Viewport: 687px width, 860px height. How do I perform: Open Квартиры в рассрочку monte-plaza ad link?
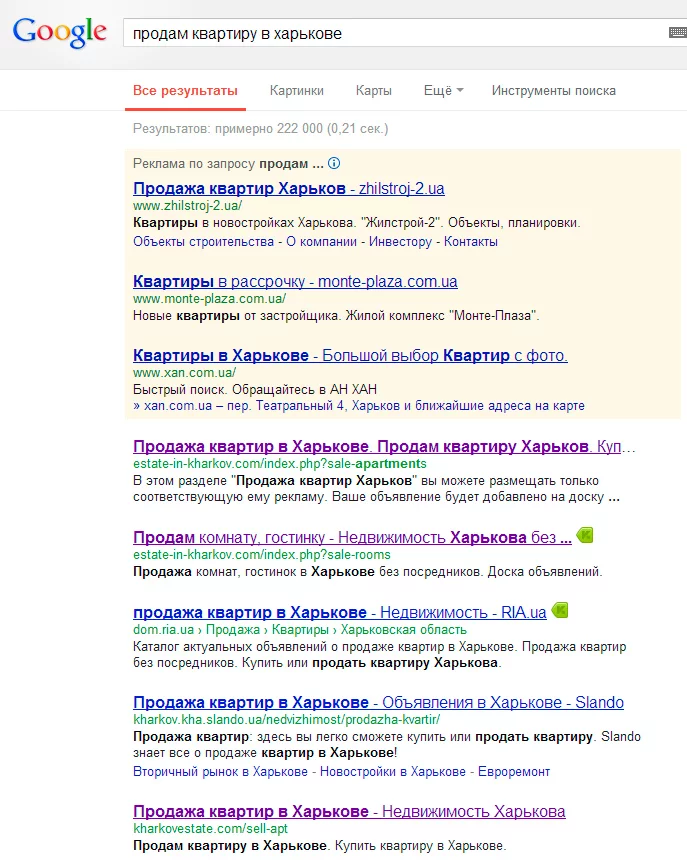[x=295, y=281]
